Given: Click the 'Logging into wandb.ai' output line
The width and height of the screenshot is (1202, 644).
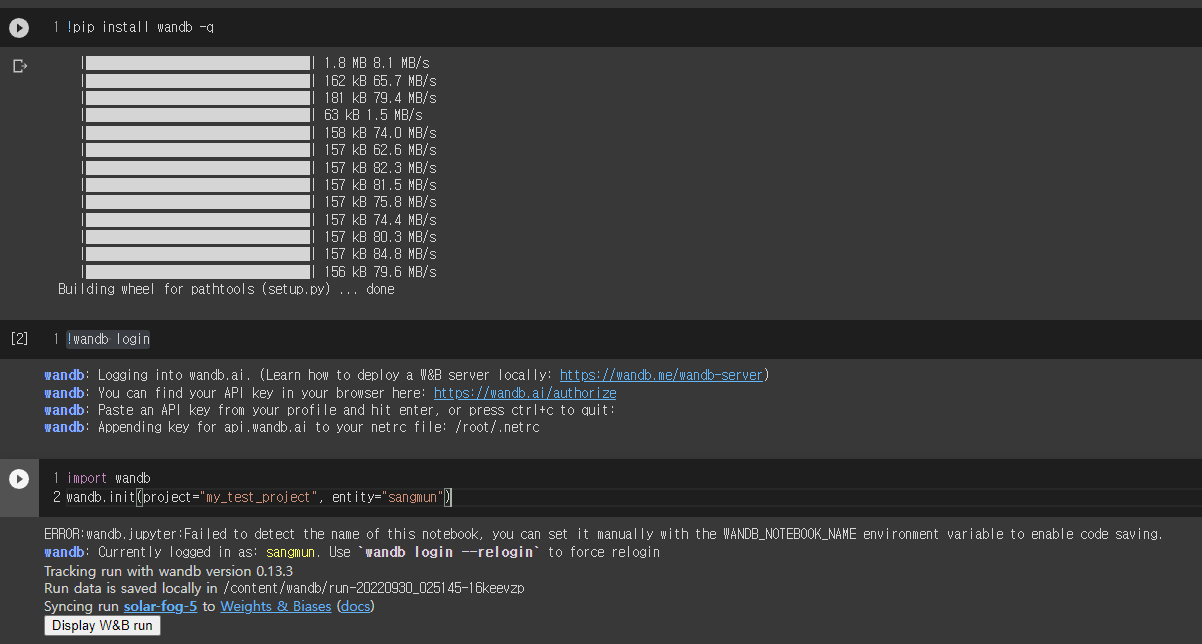Looking at the screenshot, I should coord(406,375).
